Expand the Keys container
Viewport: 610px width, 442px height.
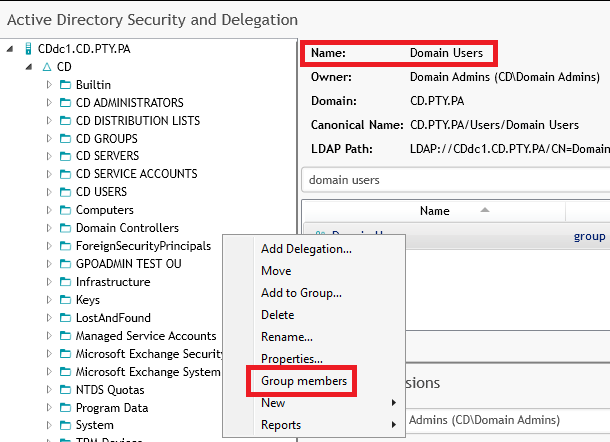tap(49, 300)
